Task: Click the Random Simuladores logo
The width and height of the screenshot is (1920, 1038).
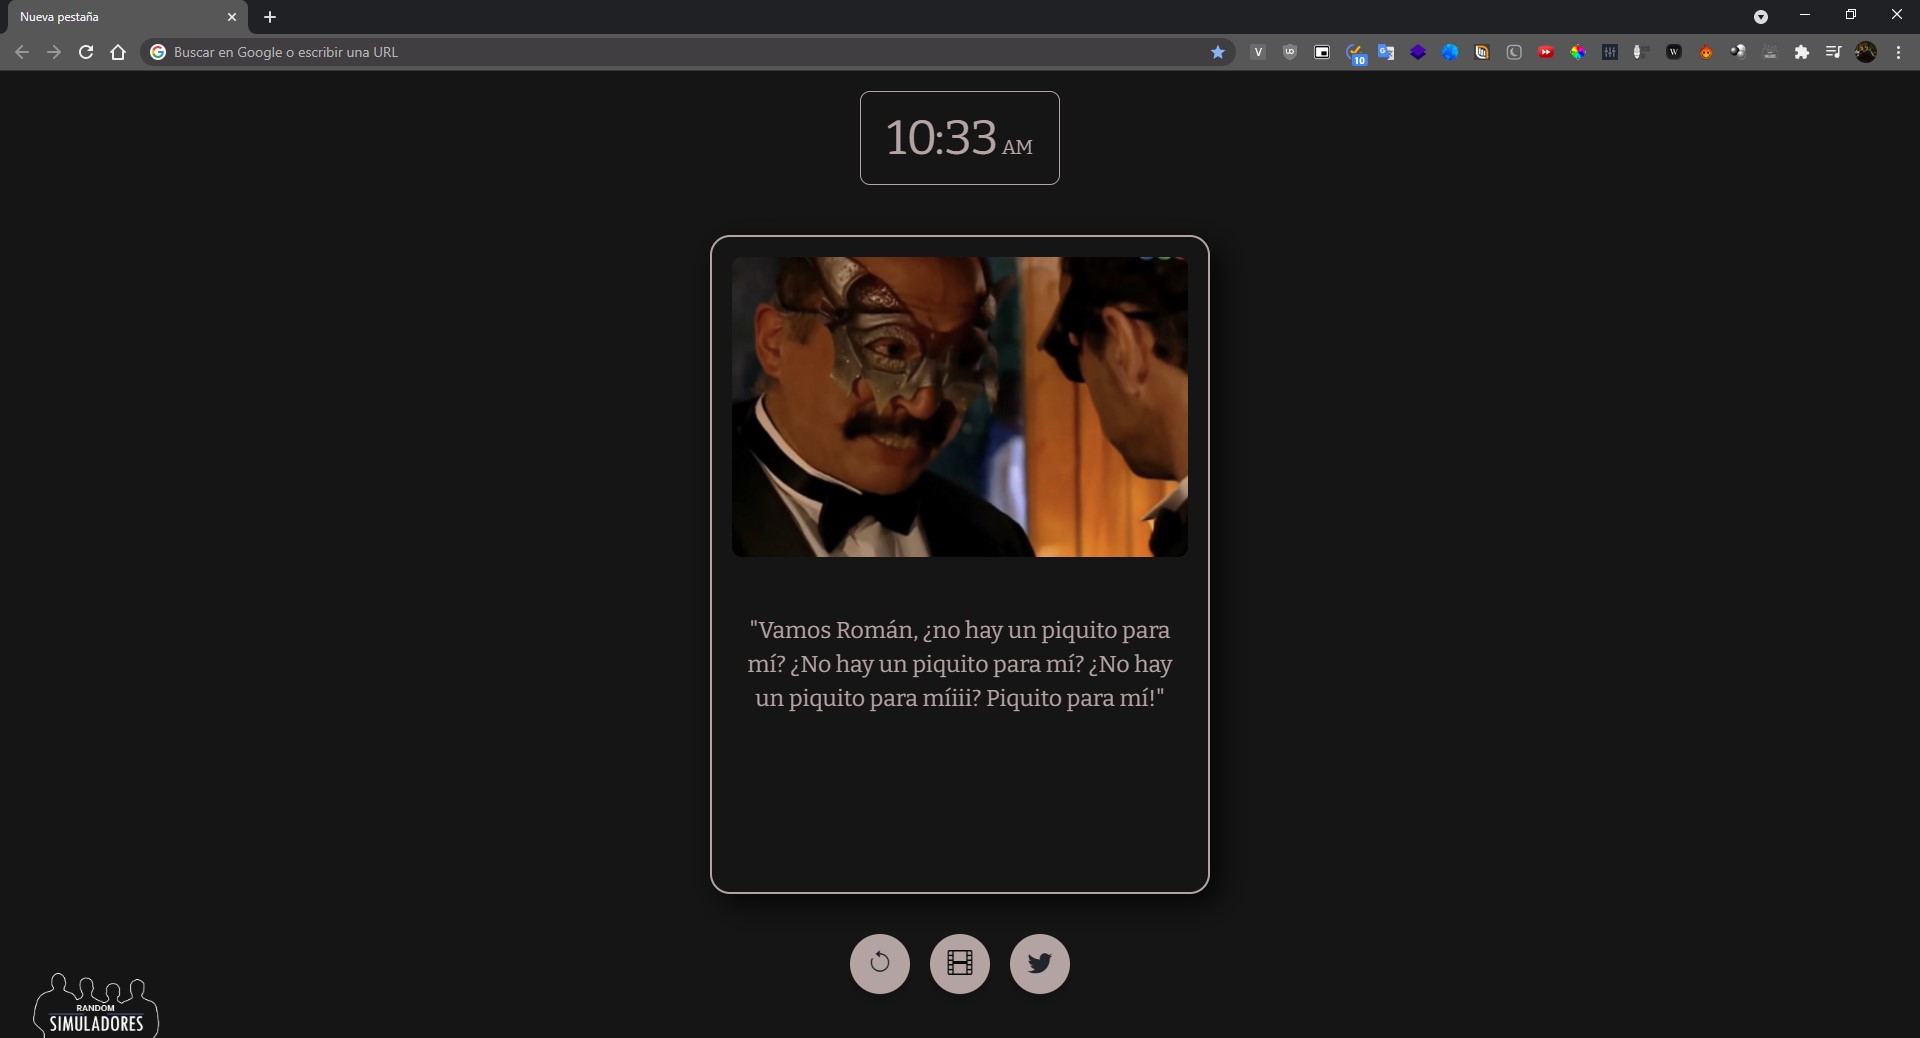Action: [96, 1006]
